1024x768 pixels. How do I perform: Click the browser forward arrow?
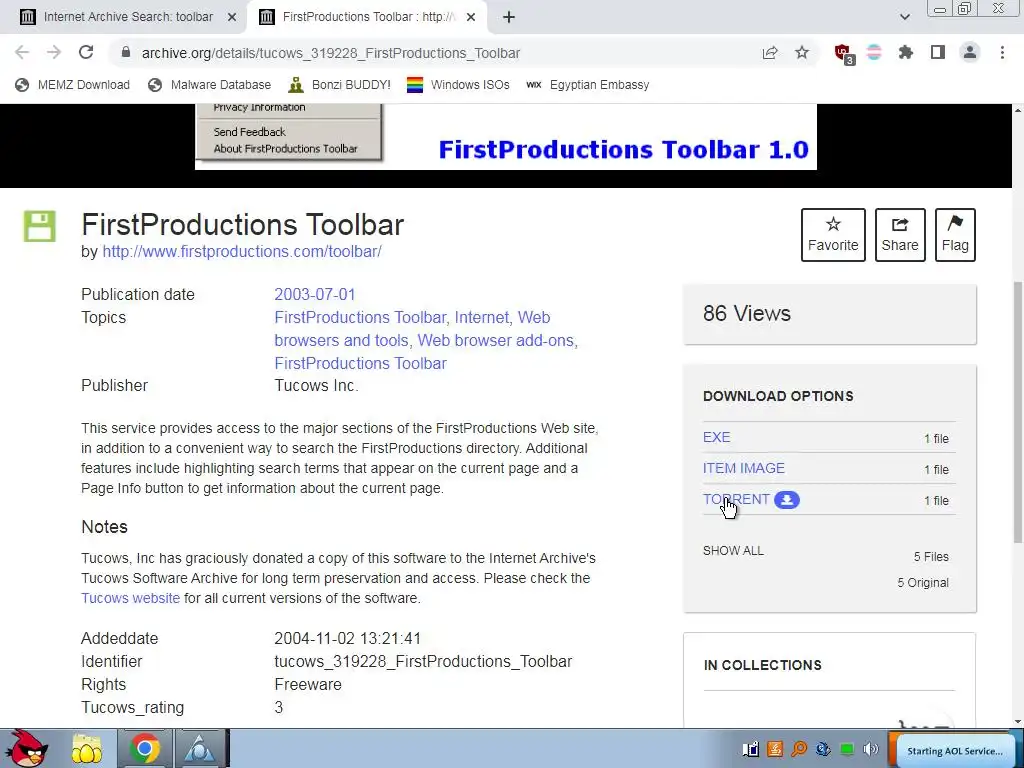(x=54, y=53)
